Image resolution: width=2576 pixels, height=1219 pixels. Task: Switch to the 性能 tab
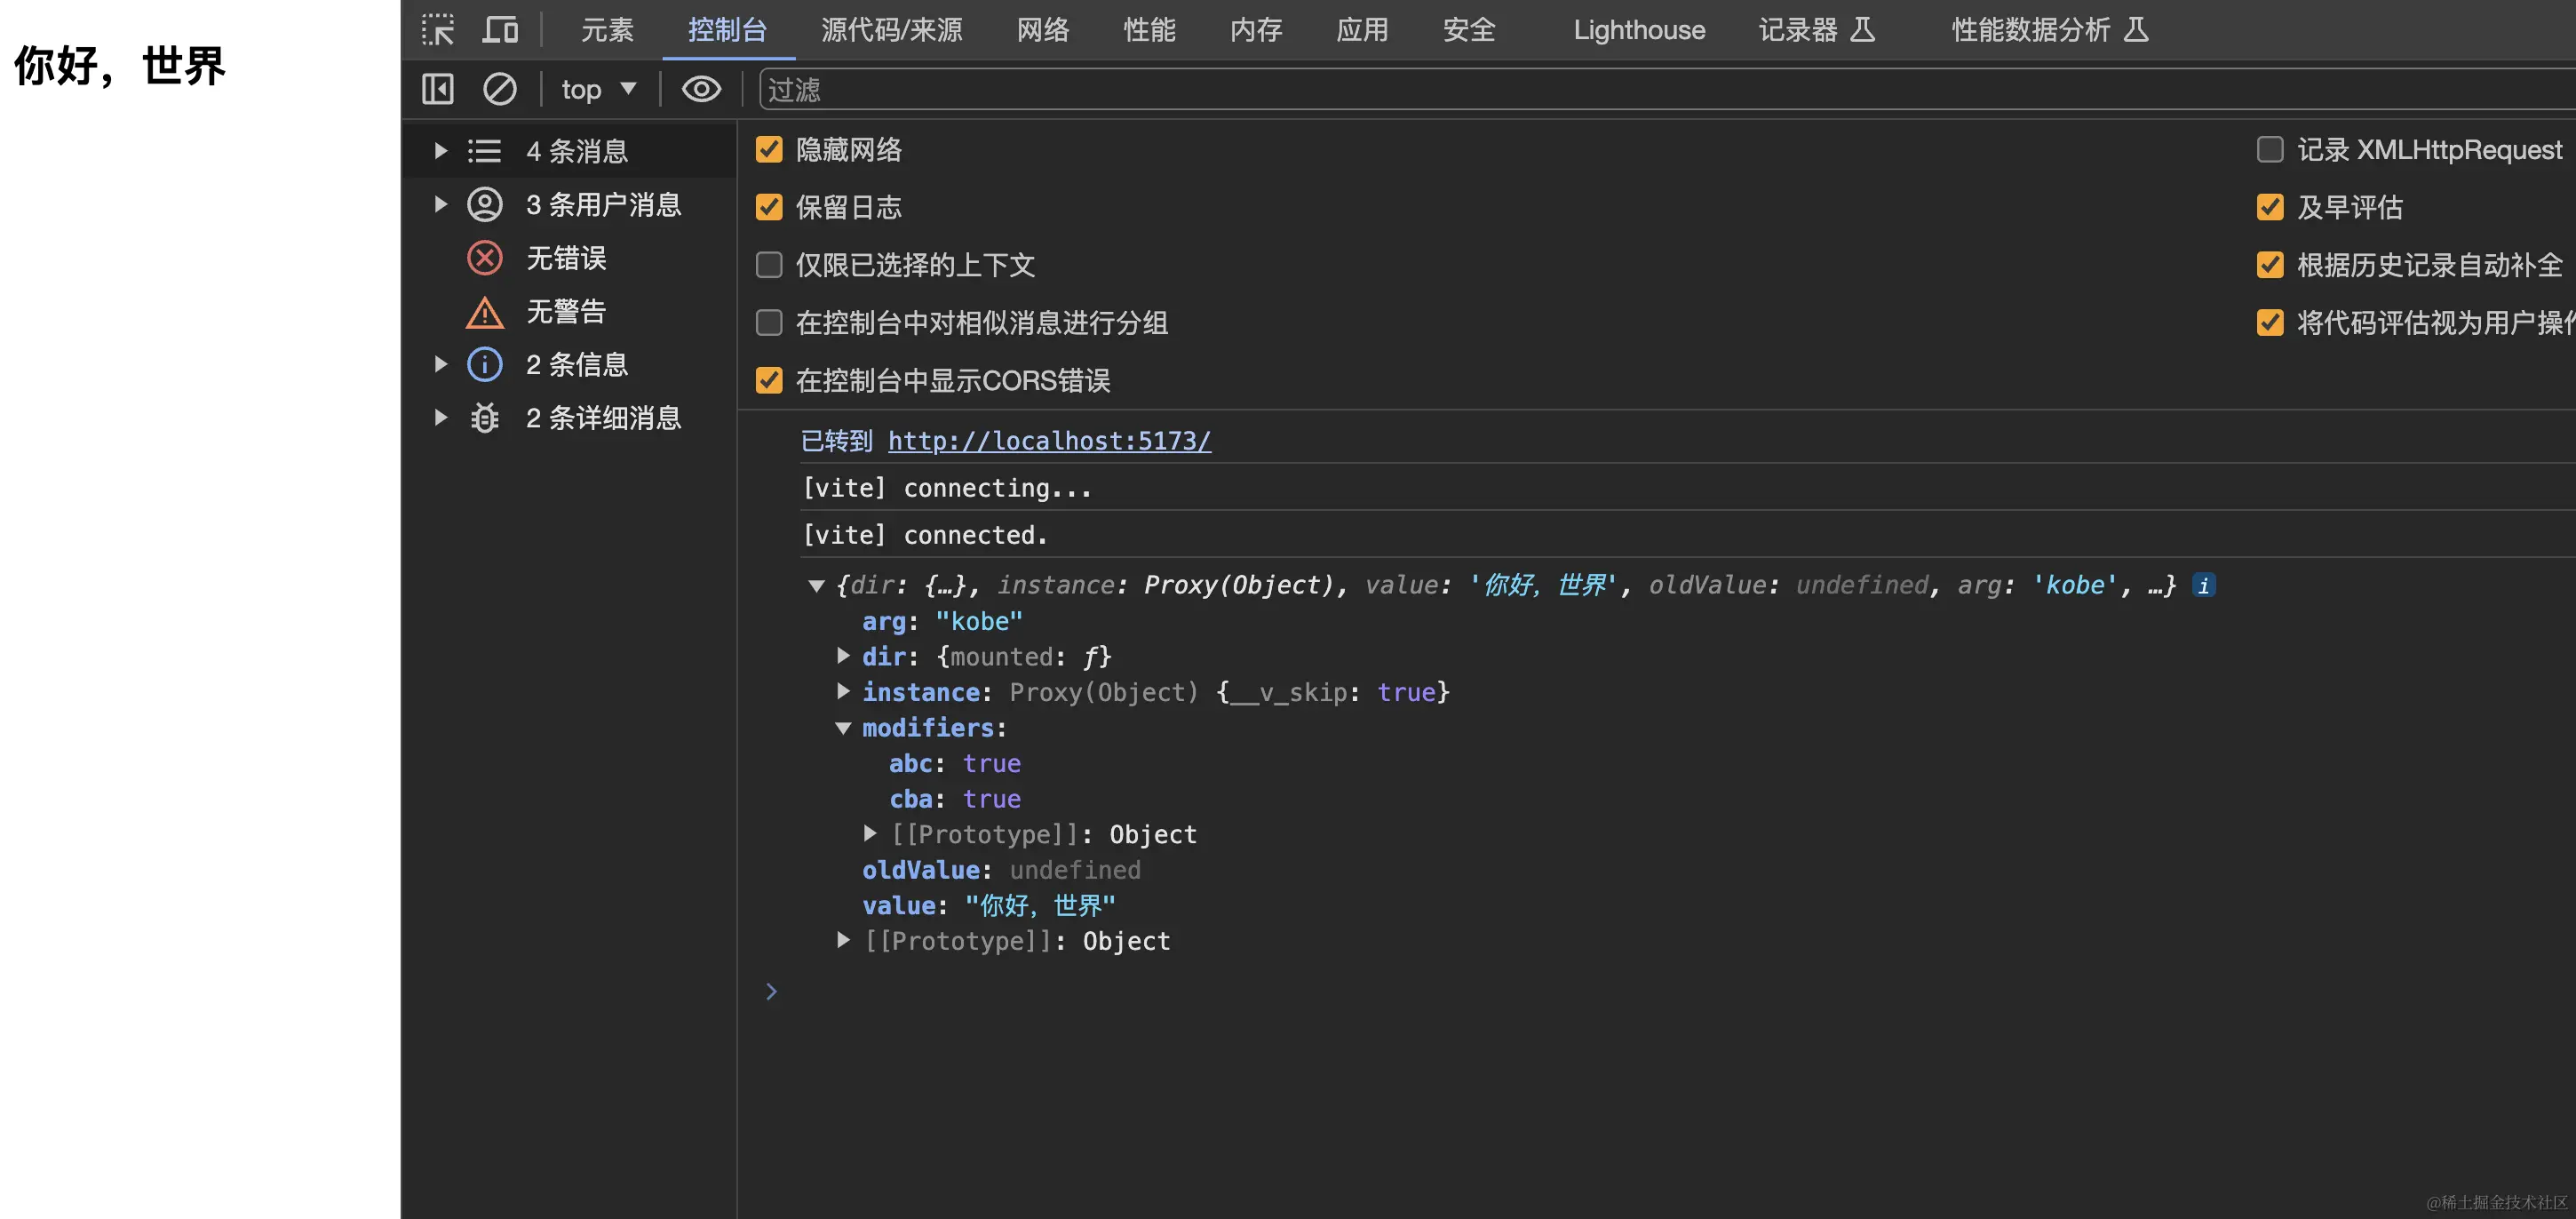1149,30
